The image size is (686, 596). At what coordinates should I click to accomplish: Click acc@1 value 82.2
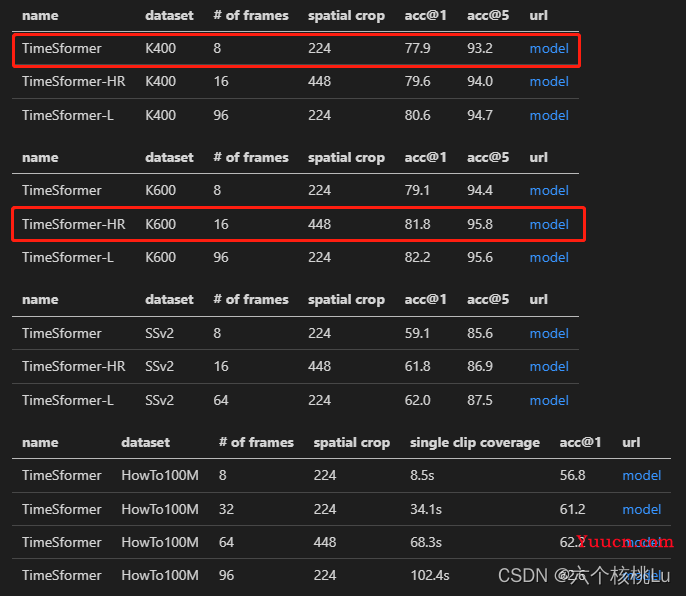[417, 257]
